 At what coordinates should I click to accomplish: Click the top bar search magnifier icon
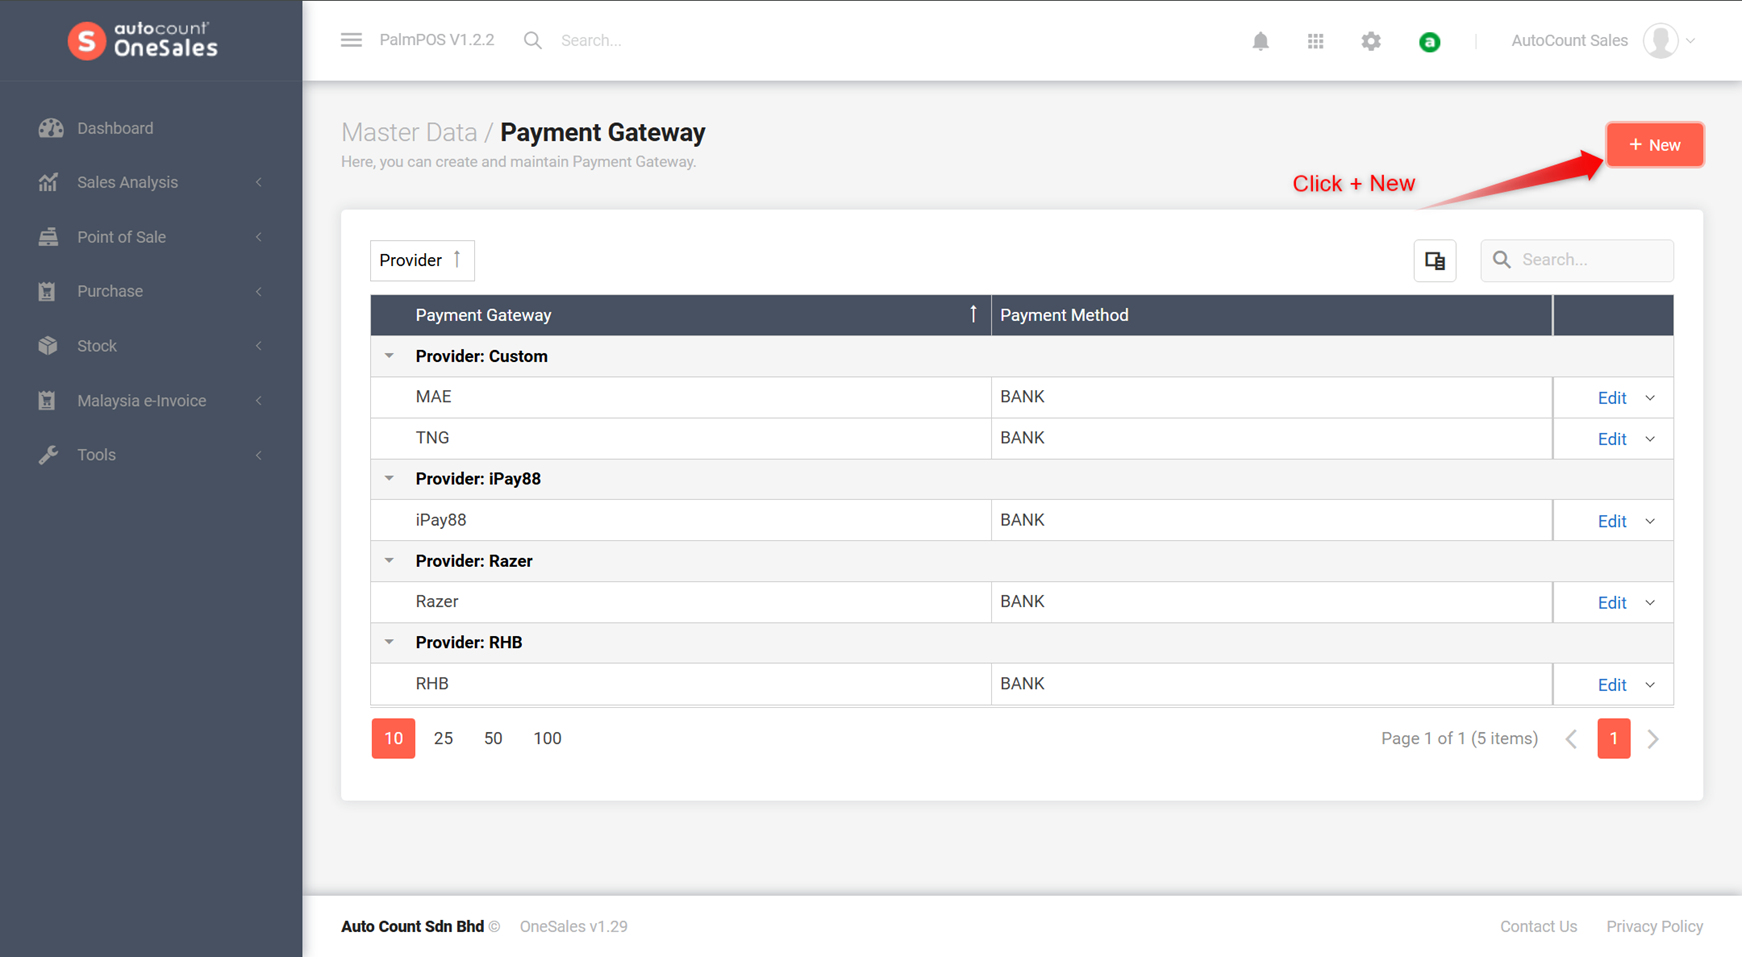click(533, 40)
